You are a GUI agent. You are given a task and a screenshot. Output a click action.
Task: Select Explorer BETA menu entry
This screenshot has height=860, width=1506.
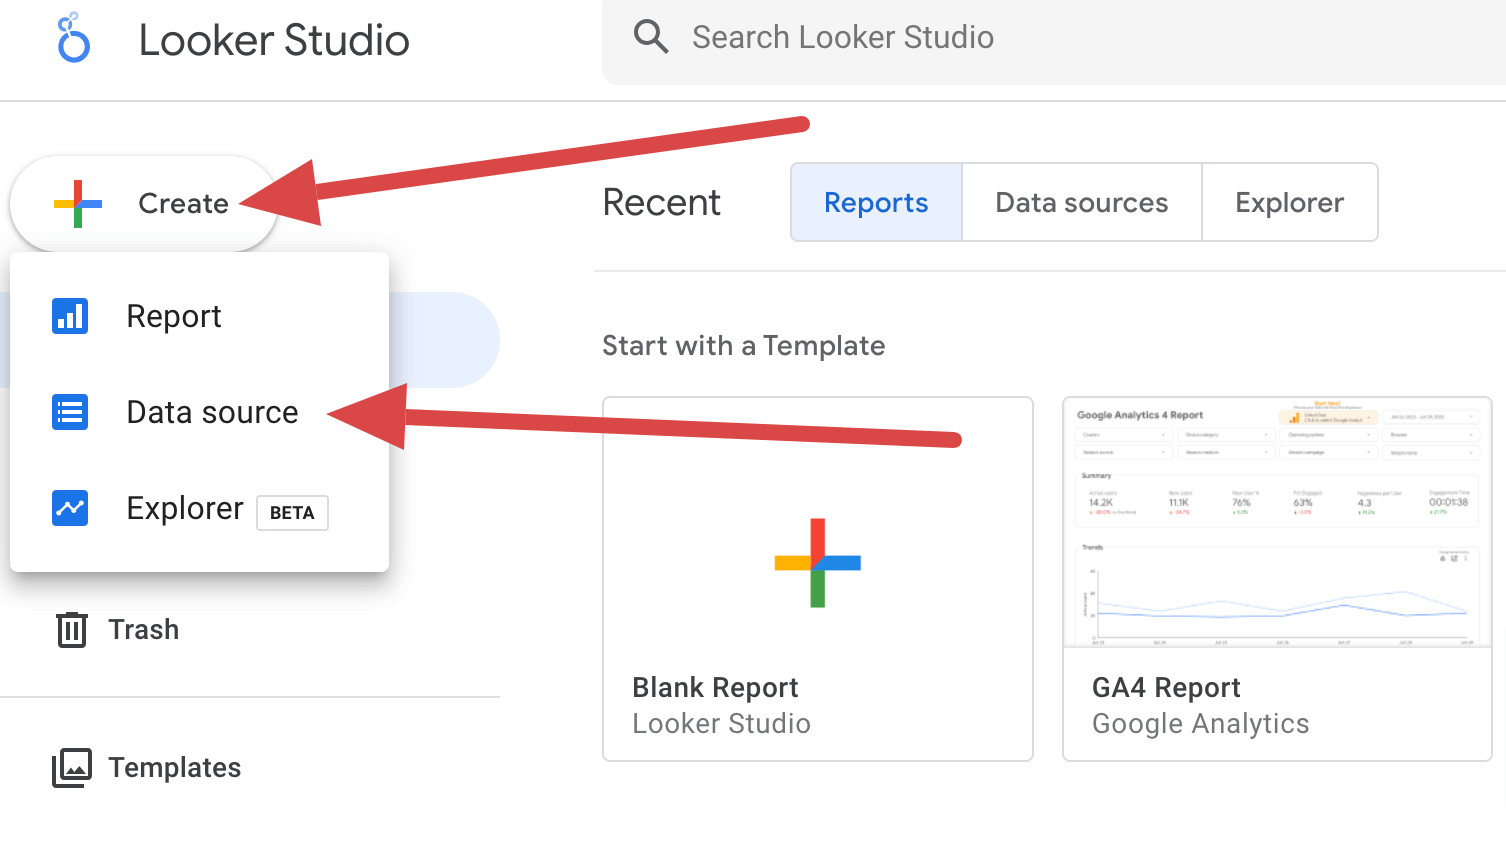pyautogui.click(x=199, y=508)
